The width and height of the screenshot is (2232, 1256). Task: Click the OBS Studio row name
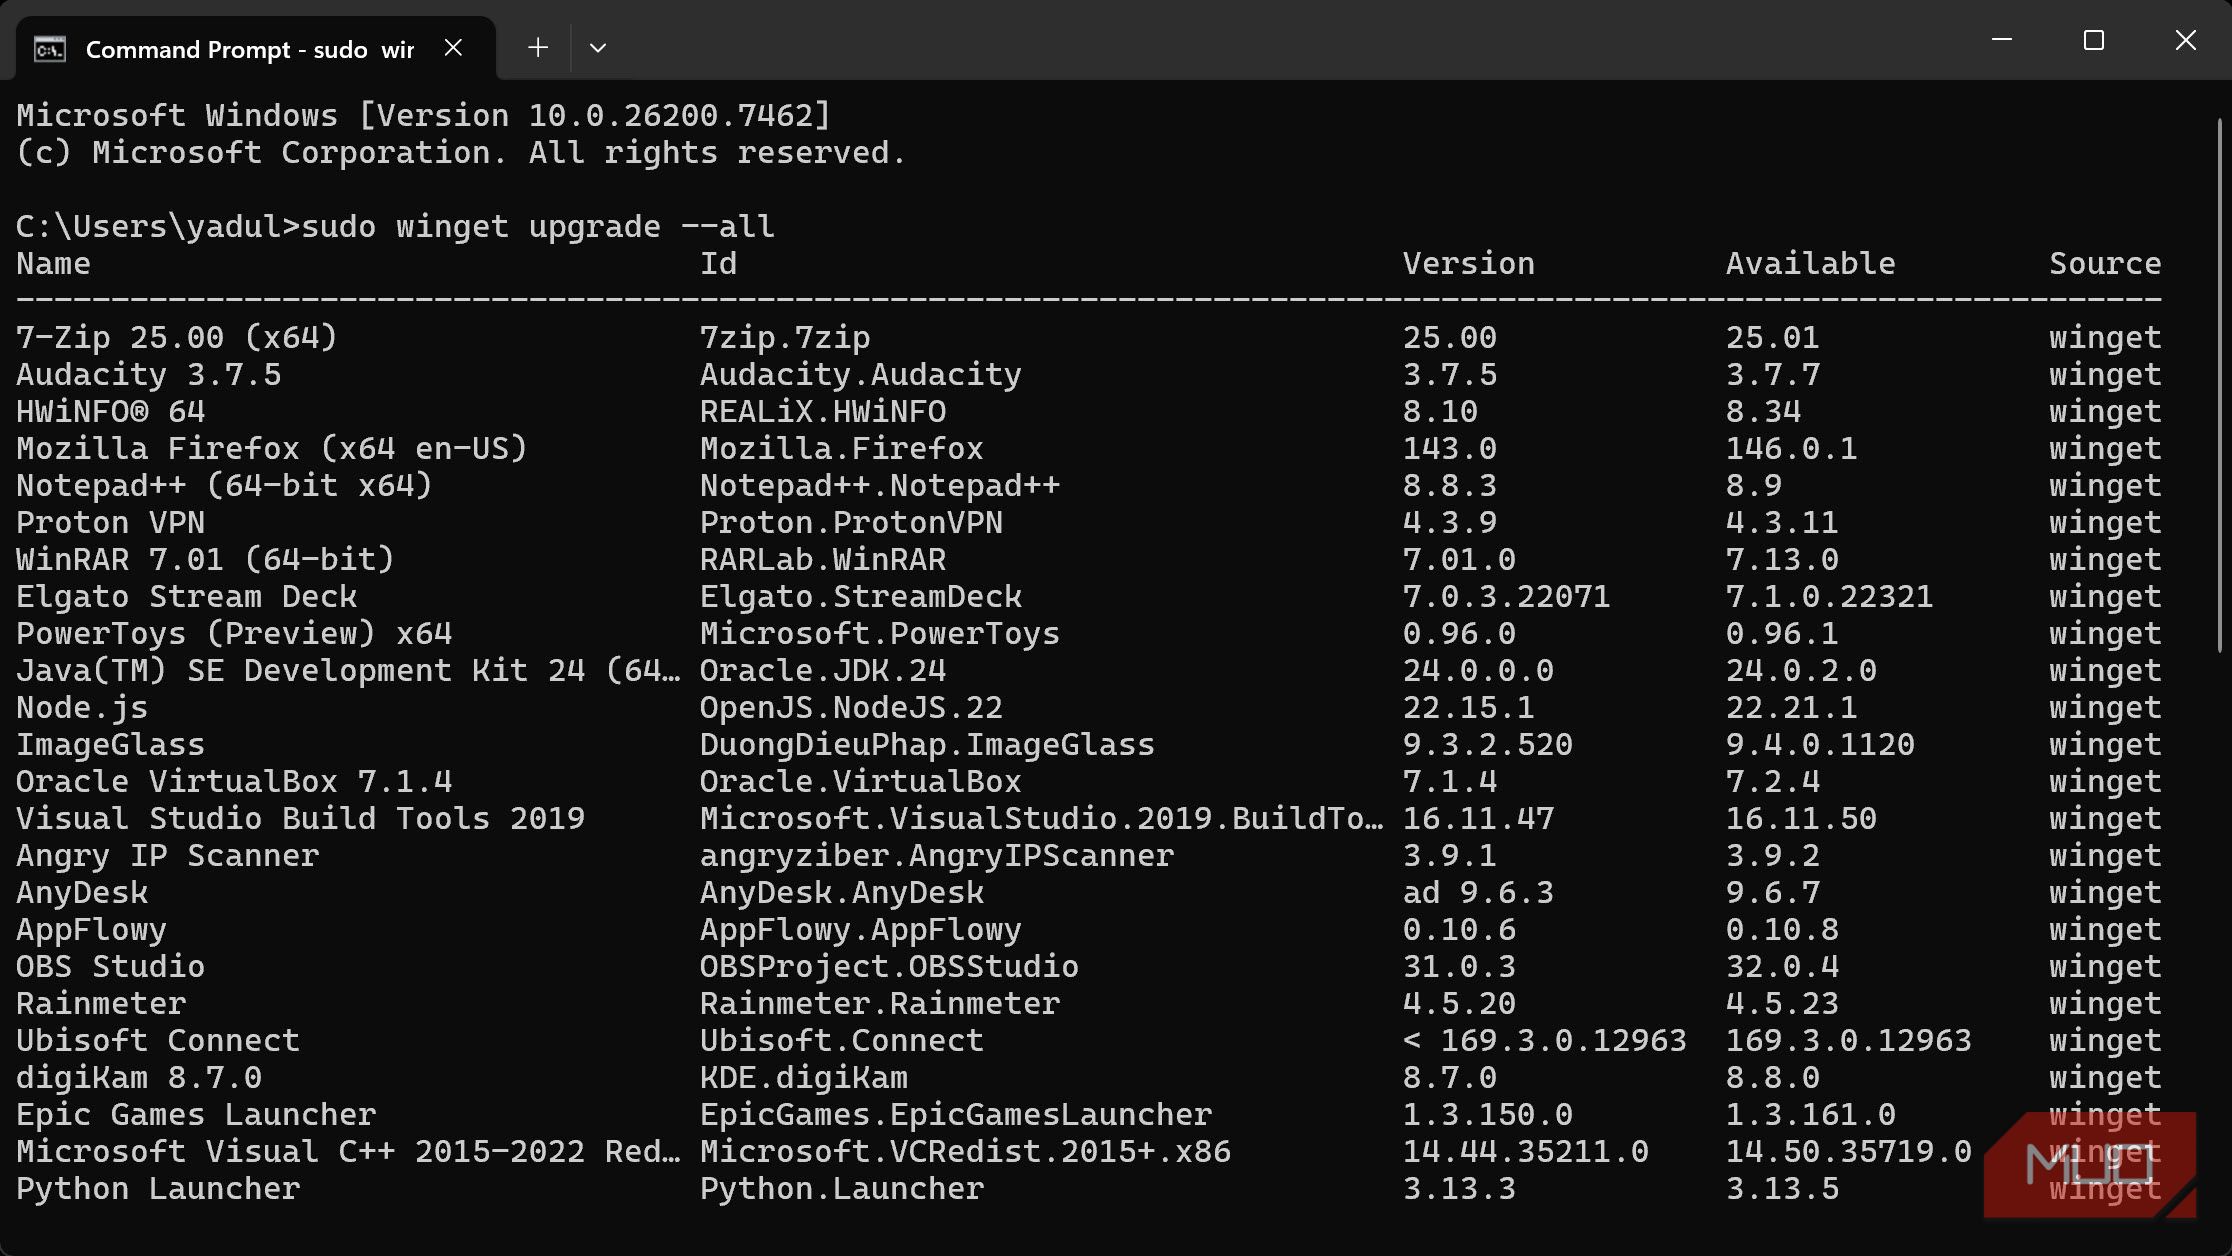(110, 967)
